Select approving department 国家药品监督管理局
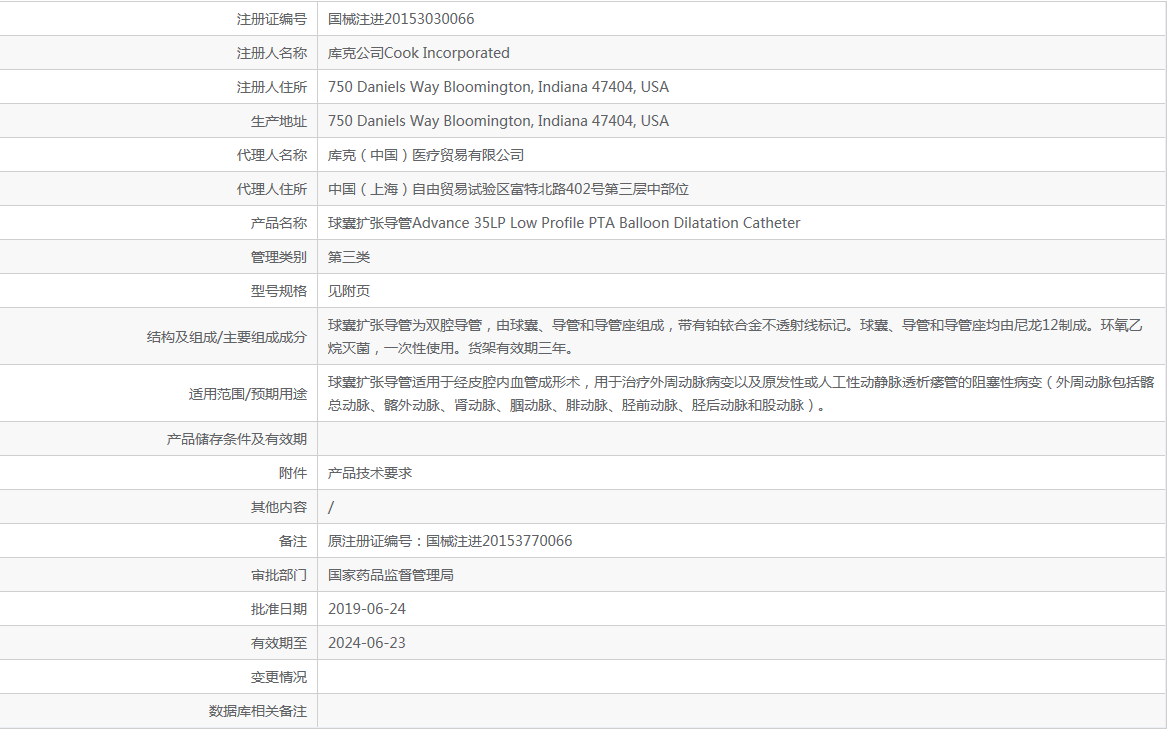Screen dimensions: 1167x734 391,575
